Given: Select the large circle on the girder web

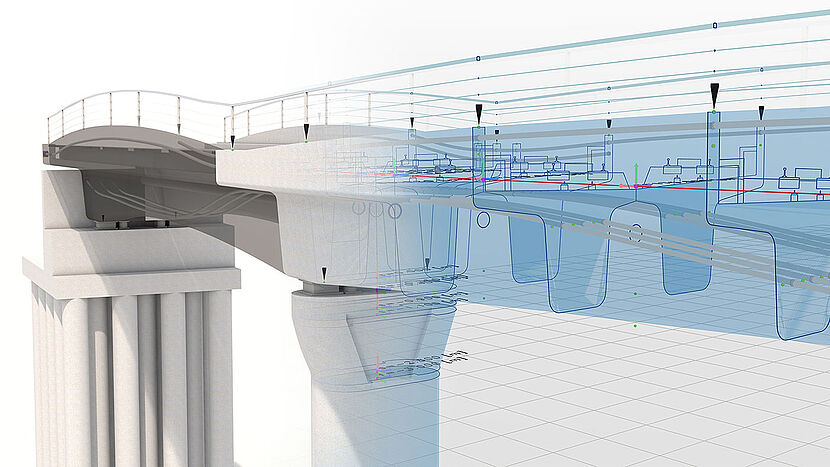Looking at the screenshot, I should click(395, 211).
